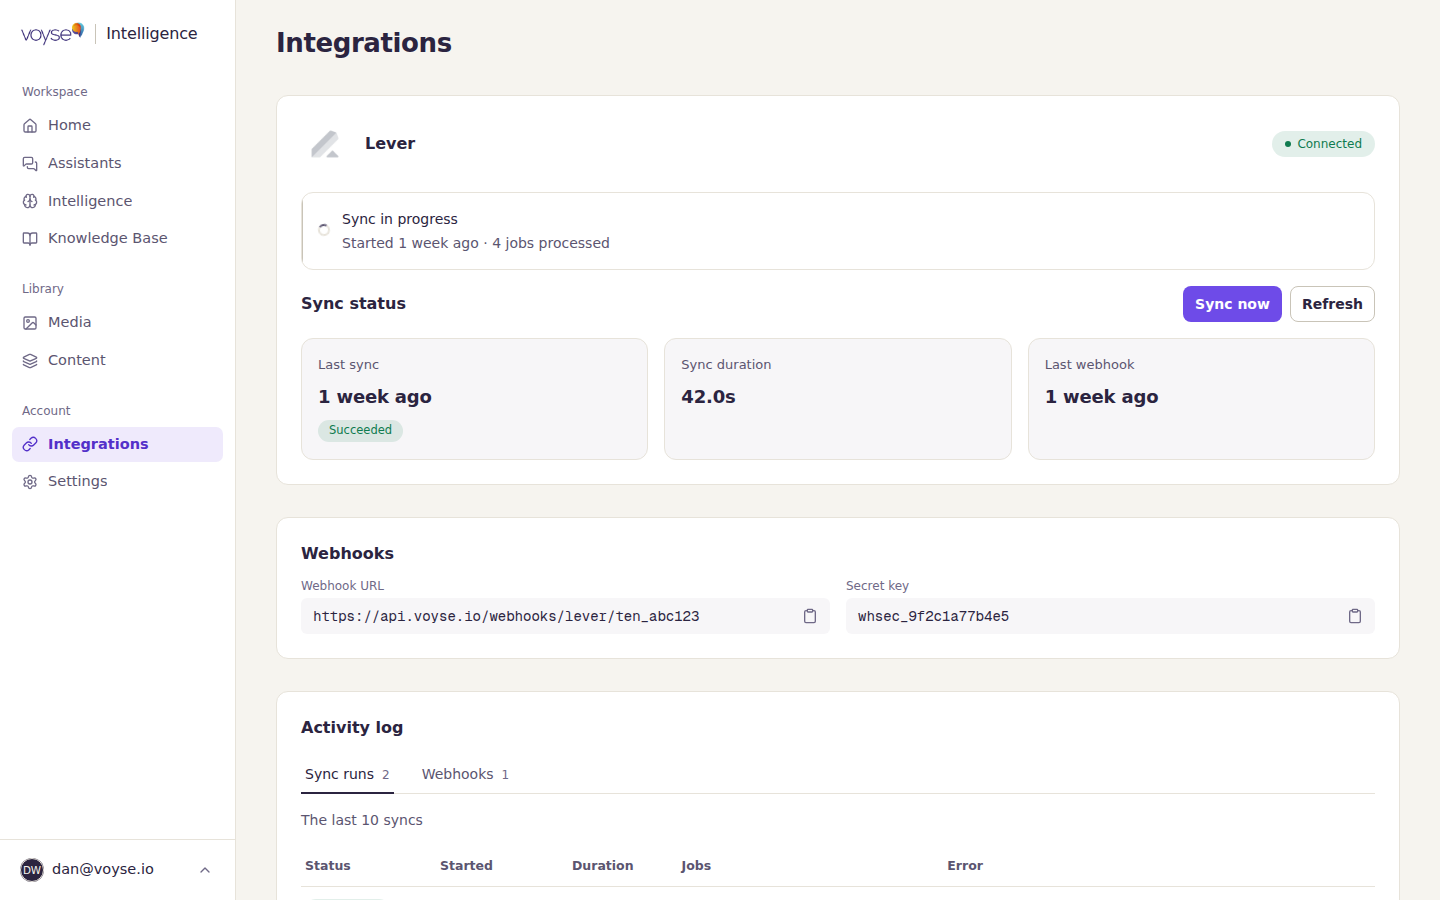The height and width of the screenshot is (900, 1440).
Task: Open account Settings
Action: tap(117, 481)
